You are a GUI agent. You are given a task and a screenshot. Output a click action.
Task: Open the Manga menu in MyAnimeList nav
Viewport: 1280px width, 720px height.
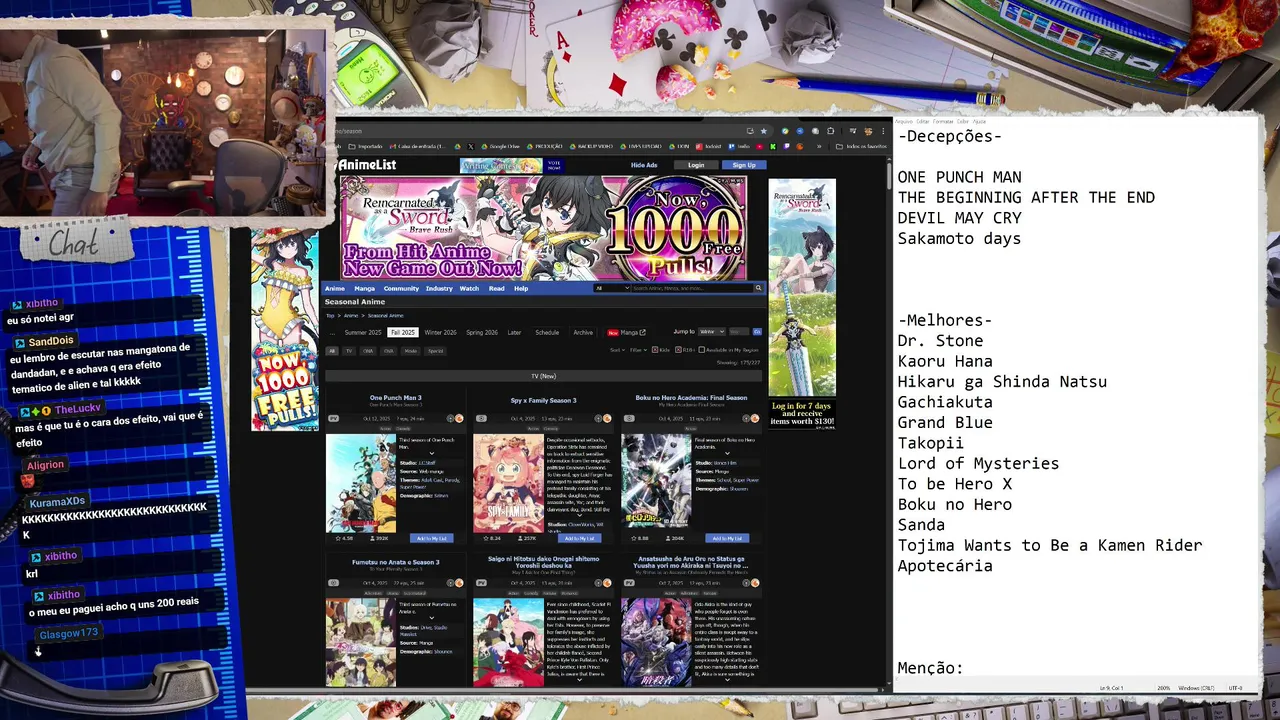365,288
